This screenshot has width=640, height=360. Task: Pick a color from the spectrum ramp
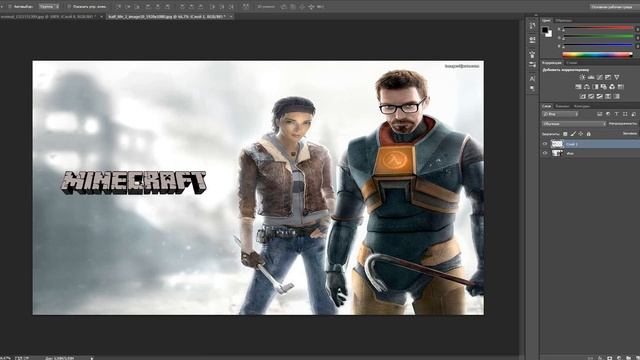pyautogui.click(x=598, y=54)
